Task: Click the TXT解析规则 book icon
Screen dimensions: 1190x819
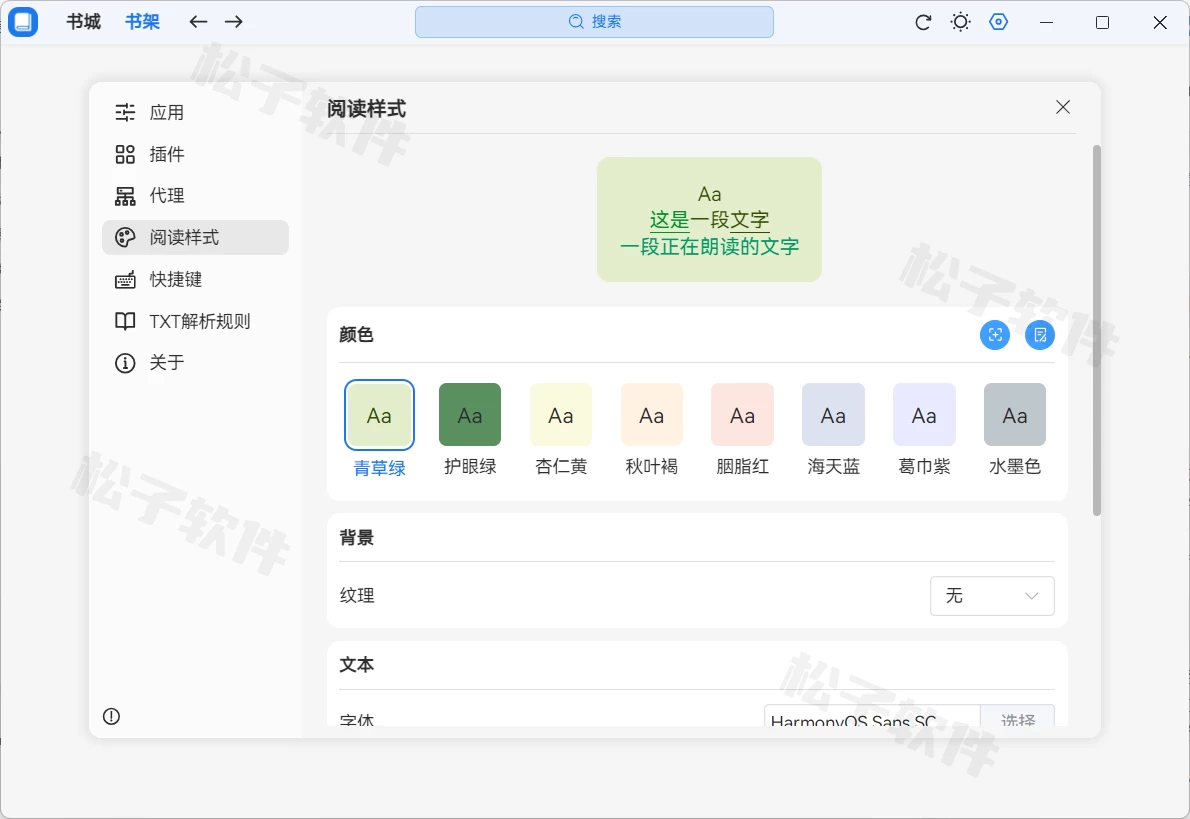Action: (125, 321)
